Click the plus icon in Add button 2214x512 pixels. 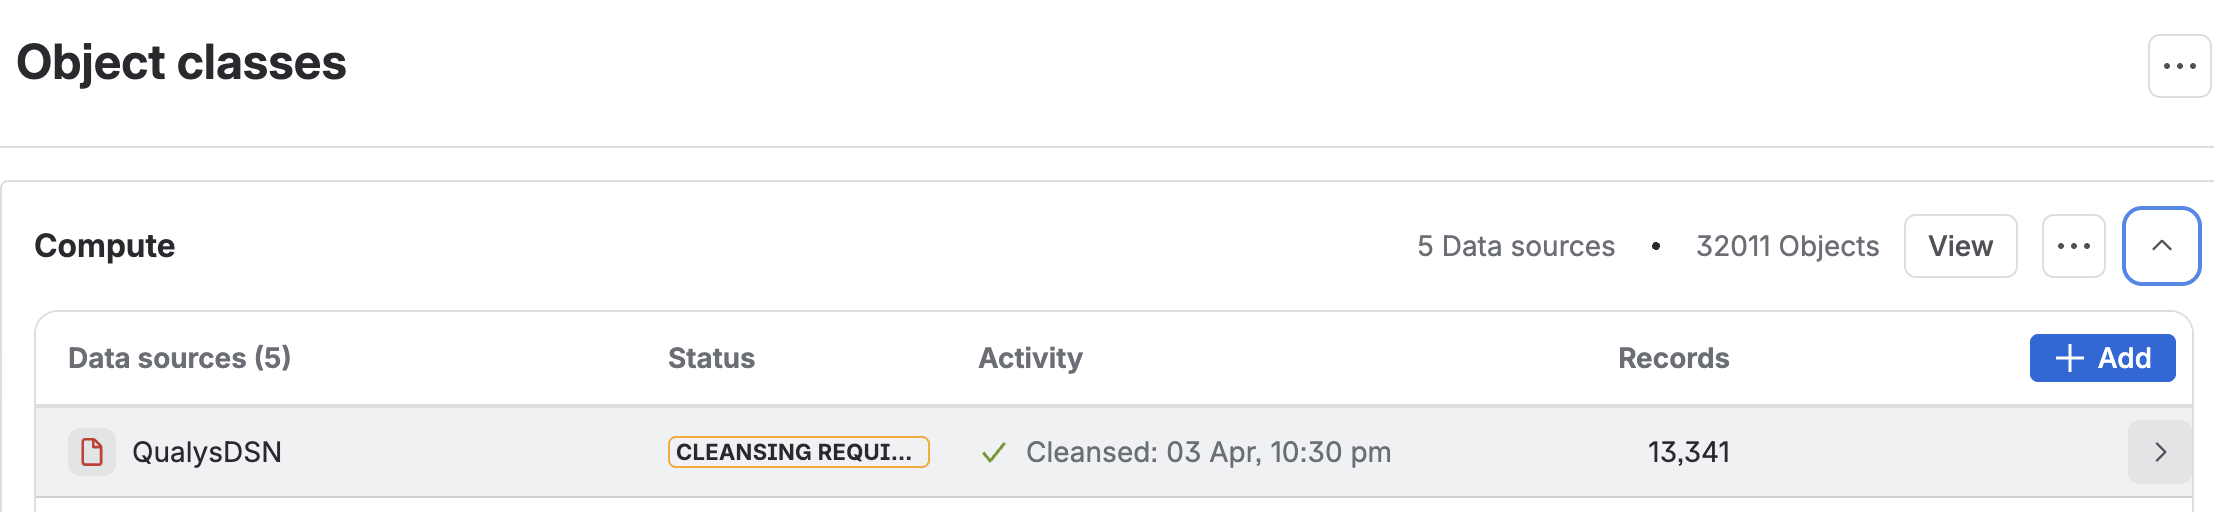click(x=2069, y=358)
